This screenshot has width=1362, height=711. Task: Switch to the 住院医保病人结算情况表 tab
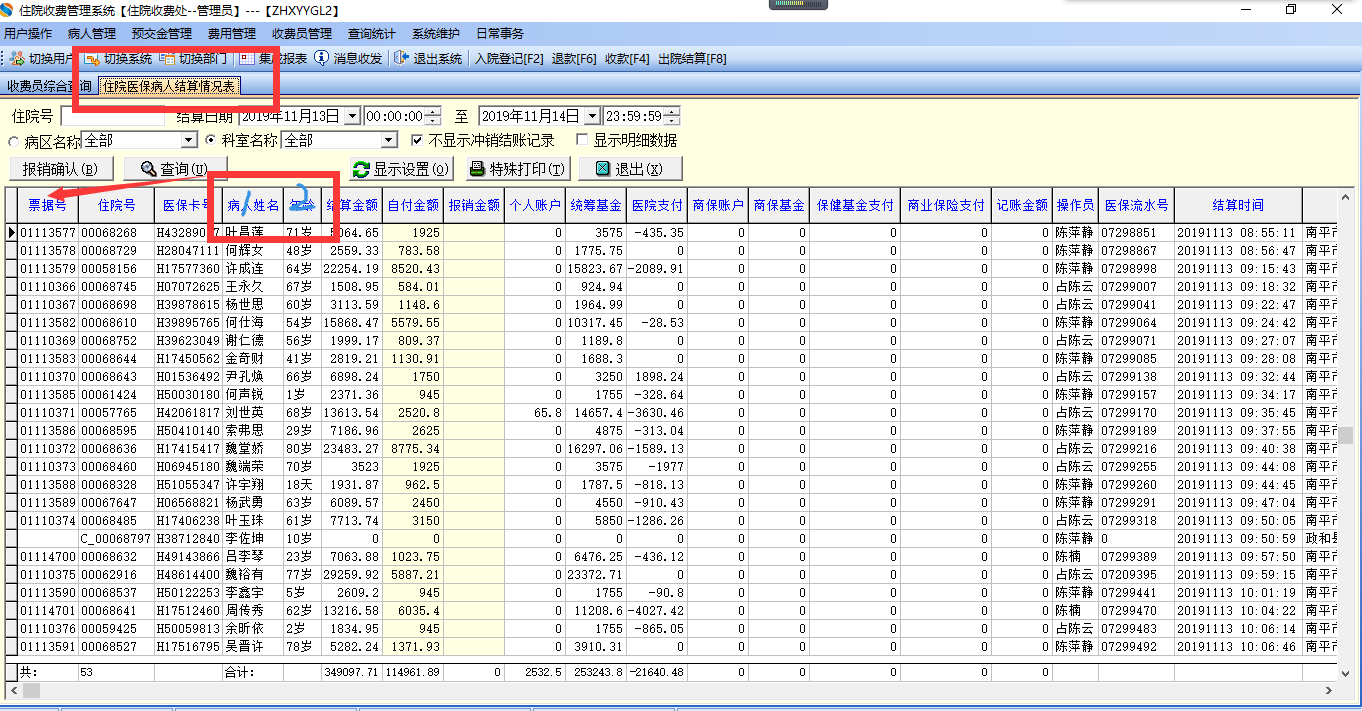pos(168,87)
